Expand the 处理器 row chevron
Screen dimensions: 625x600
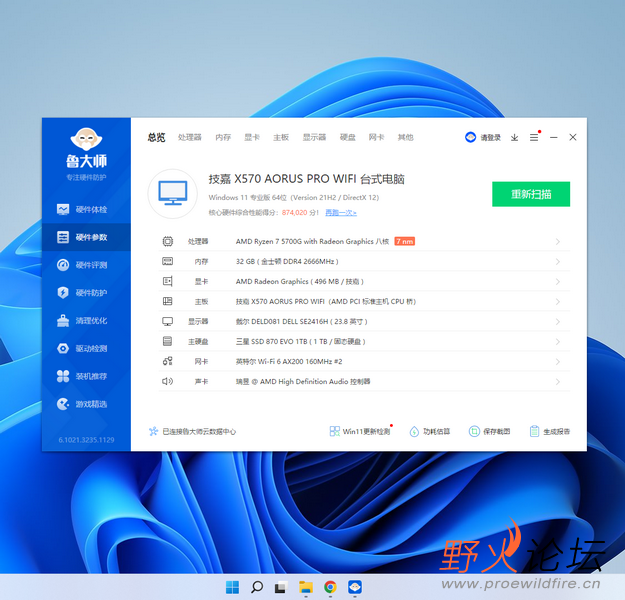(558, 242)
